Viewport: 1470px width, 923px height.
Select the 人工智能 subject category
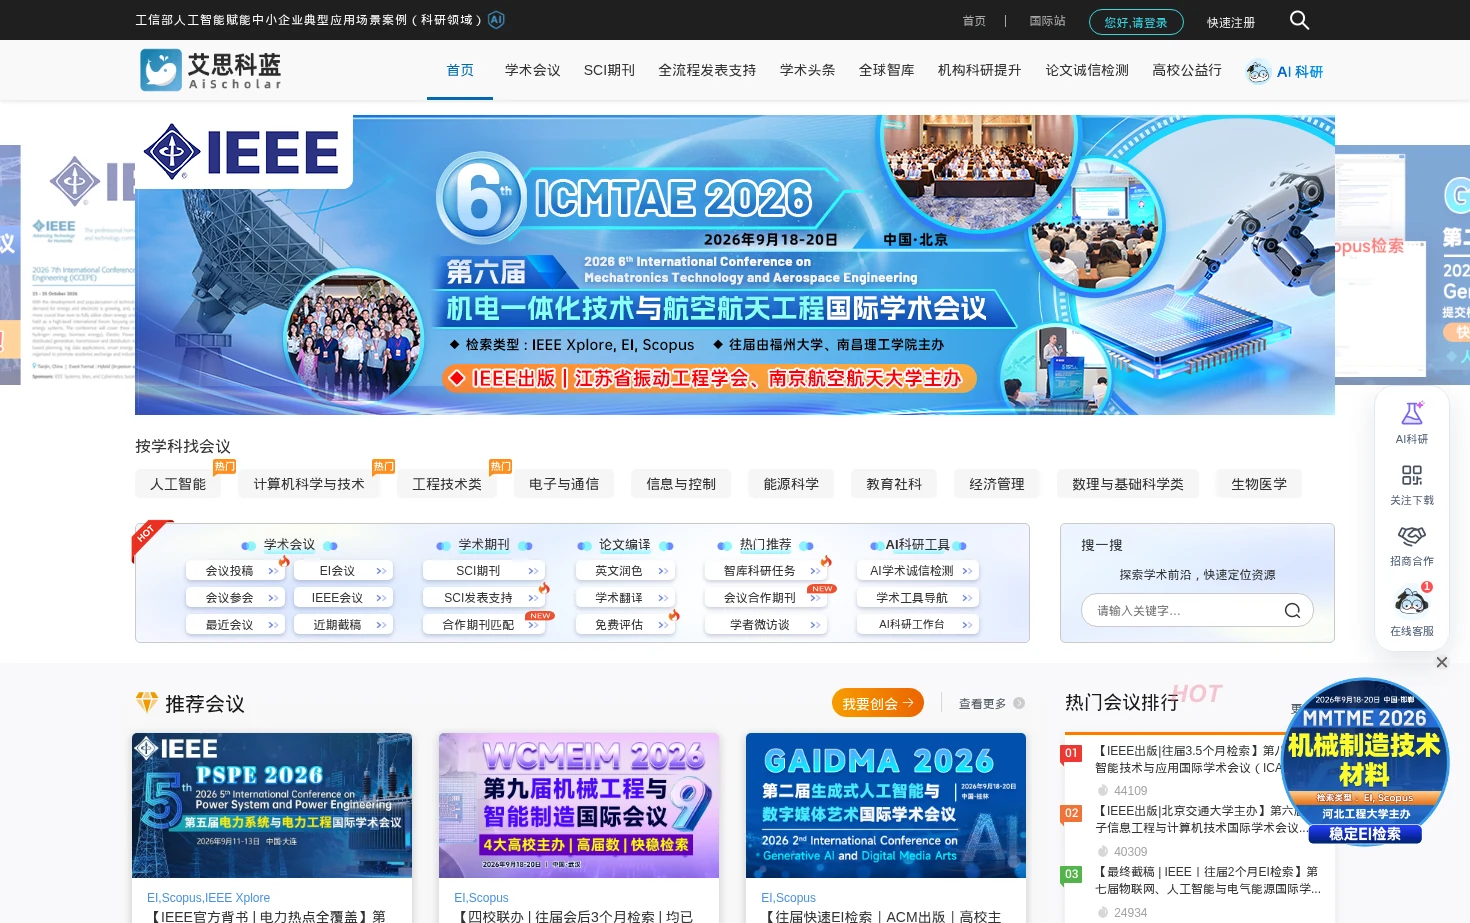point(178,484)
